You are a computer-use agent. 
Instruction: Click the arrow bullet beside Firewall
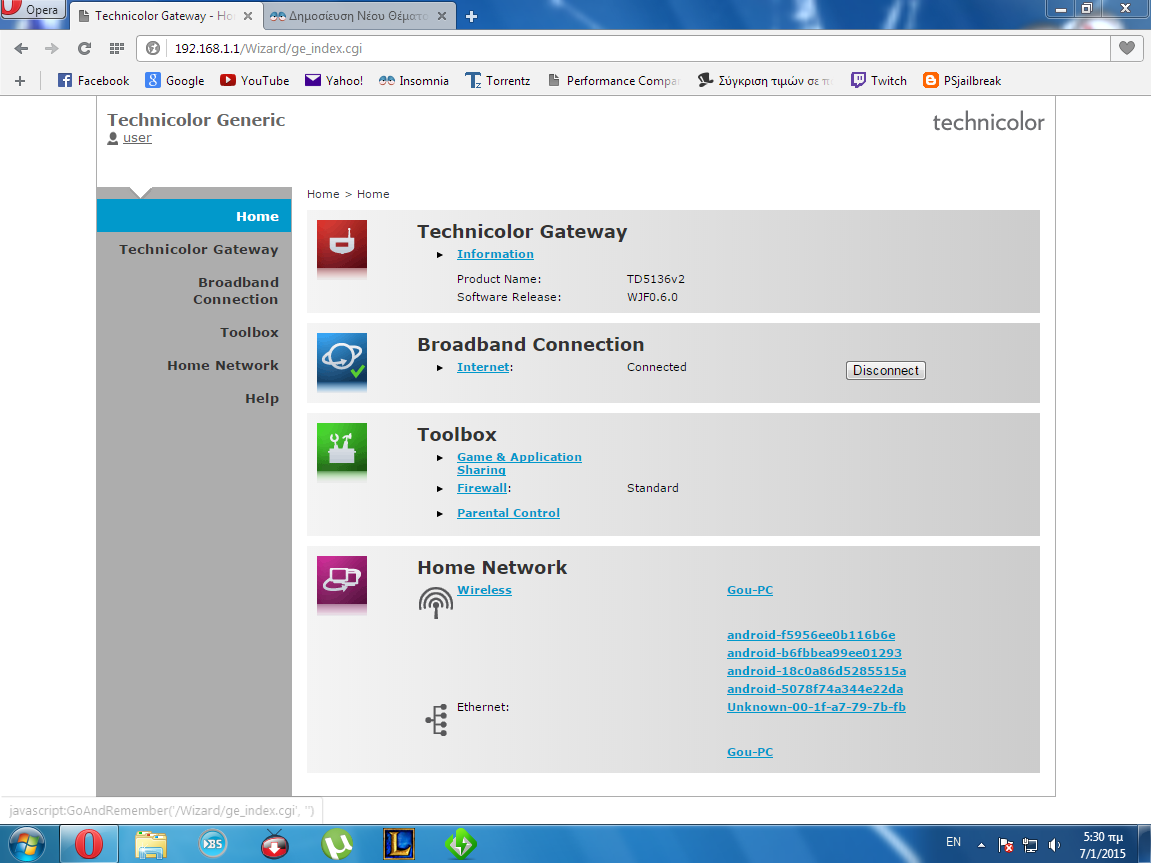tap(440, 489)
